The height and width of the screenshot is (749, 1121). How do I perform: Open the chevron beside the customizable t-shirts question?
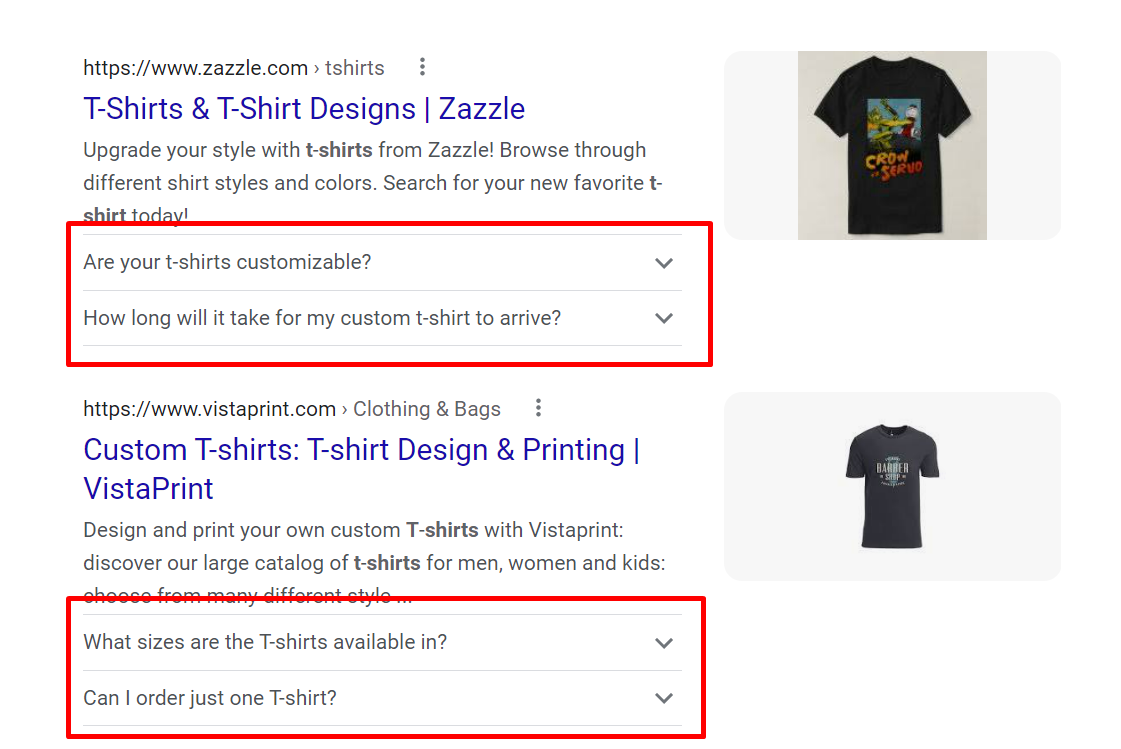[x=664, y=262]
